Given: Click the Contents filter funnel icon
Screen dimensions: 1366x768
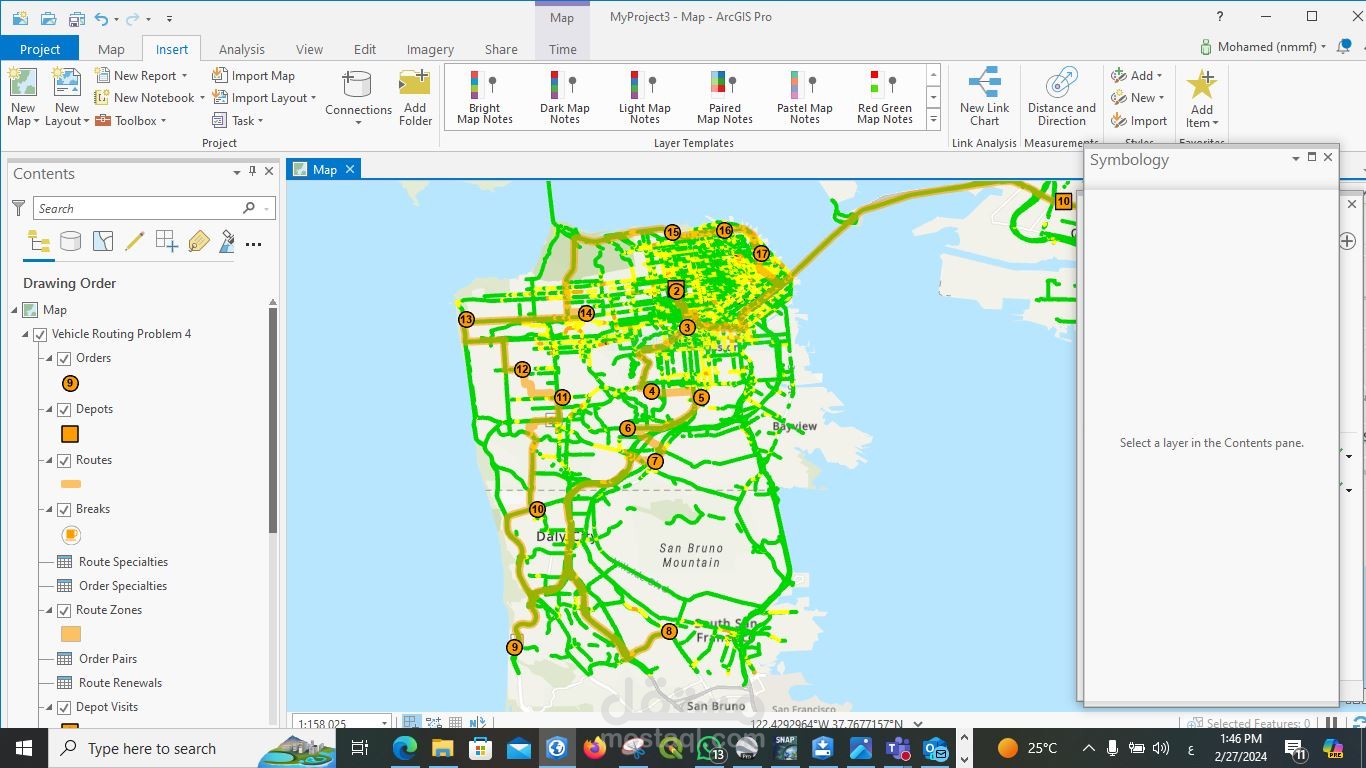Looking at the screenshot, I should pos(18,208).
